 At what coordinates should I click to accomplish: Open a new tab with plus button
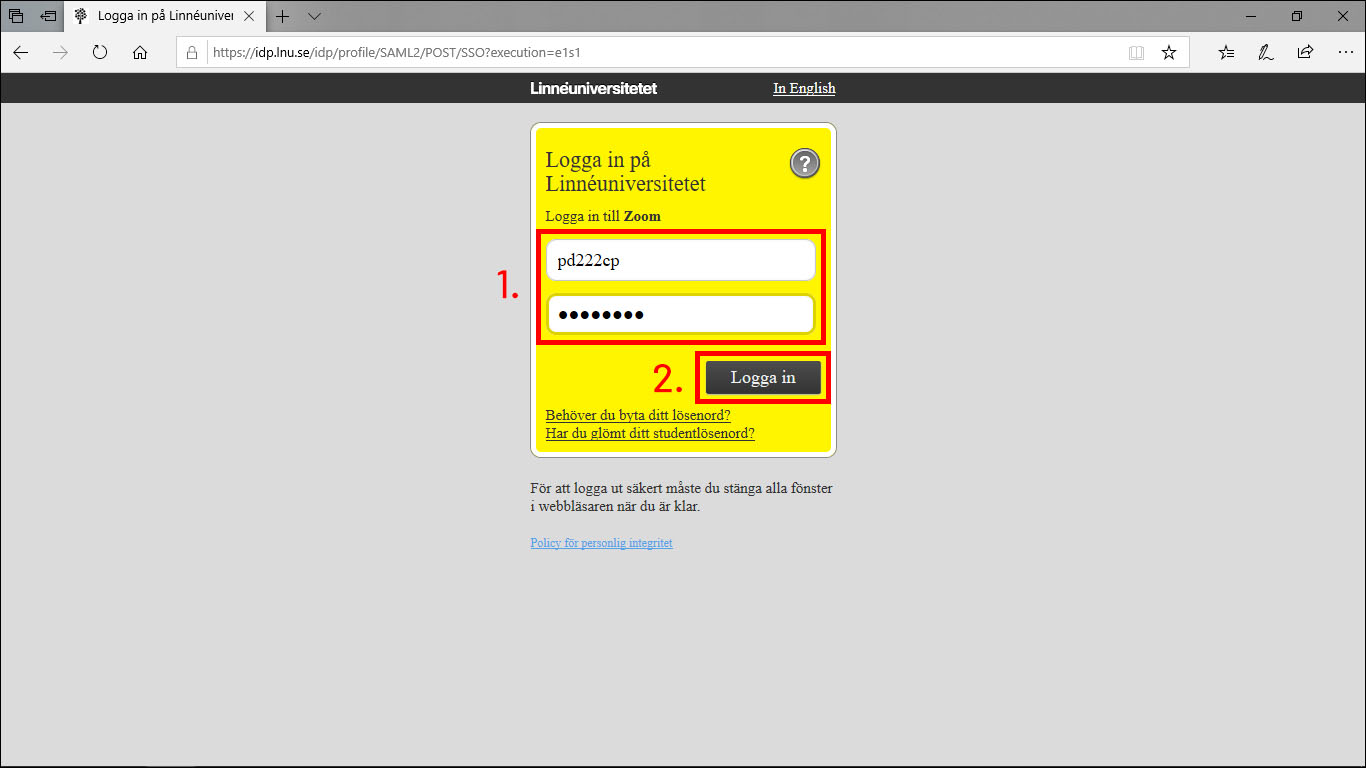tap(283, 16)
